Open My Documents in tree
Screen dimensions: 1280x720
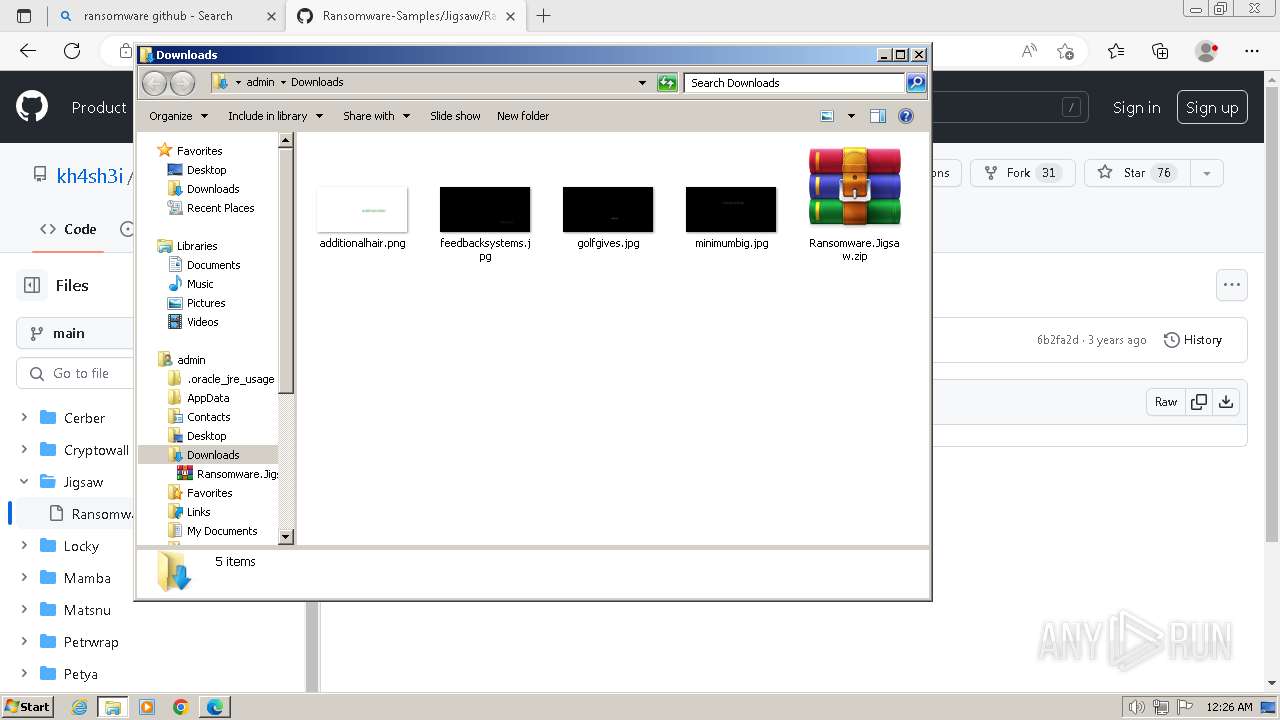[222, 531]
